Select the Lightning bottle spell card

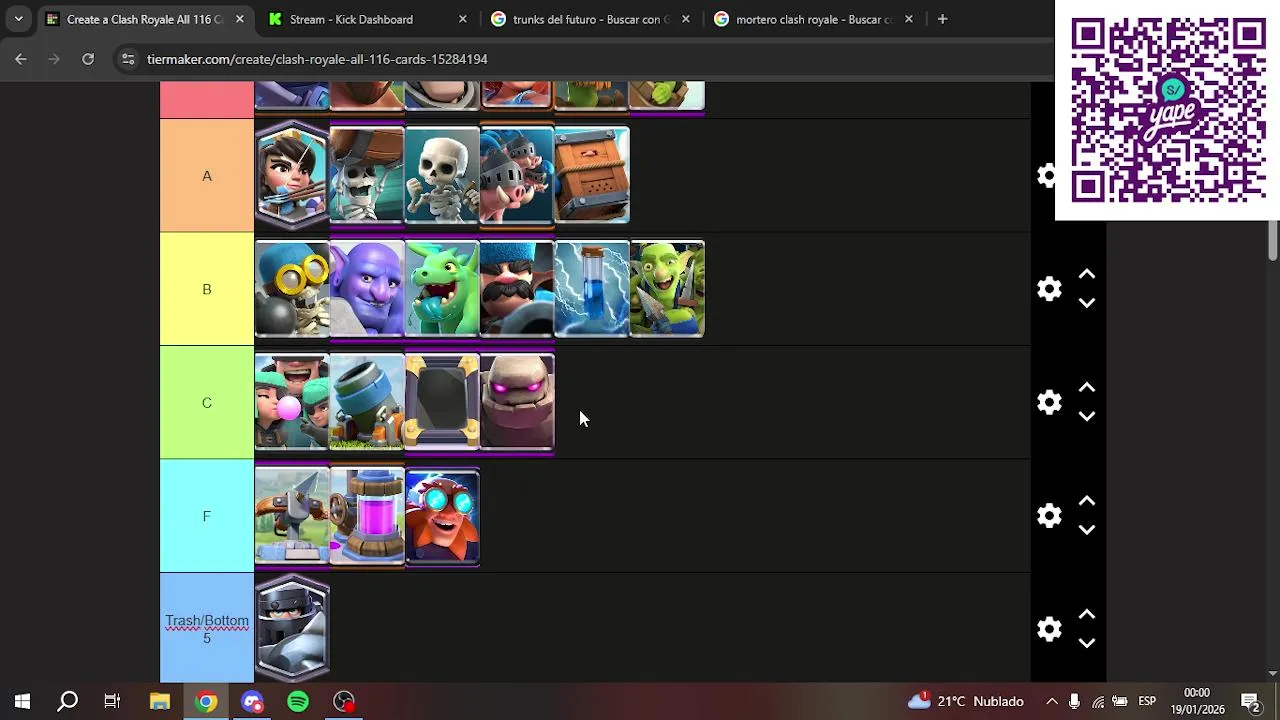[592, 289]
